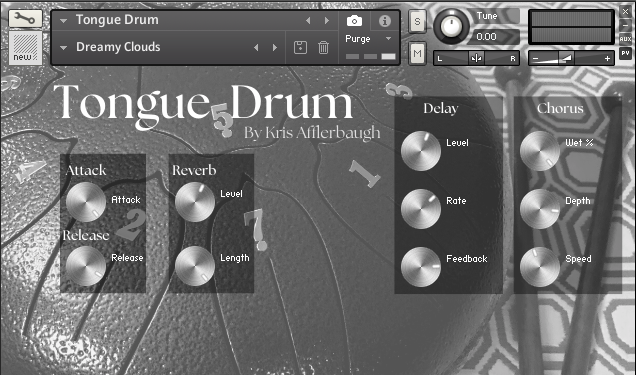Click the Reverb Length knob
The height and width of the screenshot is (375, 636).
coord(195,266)
